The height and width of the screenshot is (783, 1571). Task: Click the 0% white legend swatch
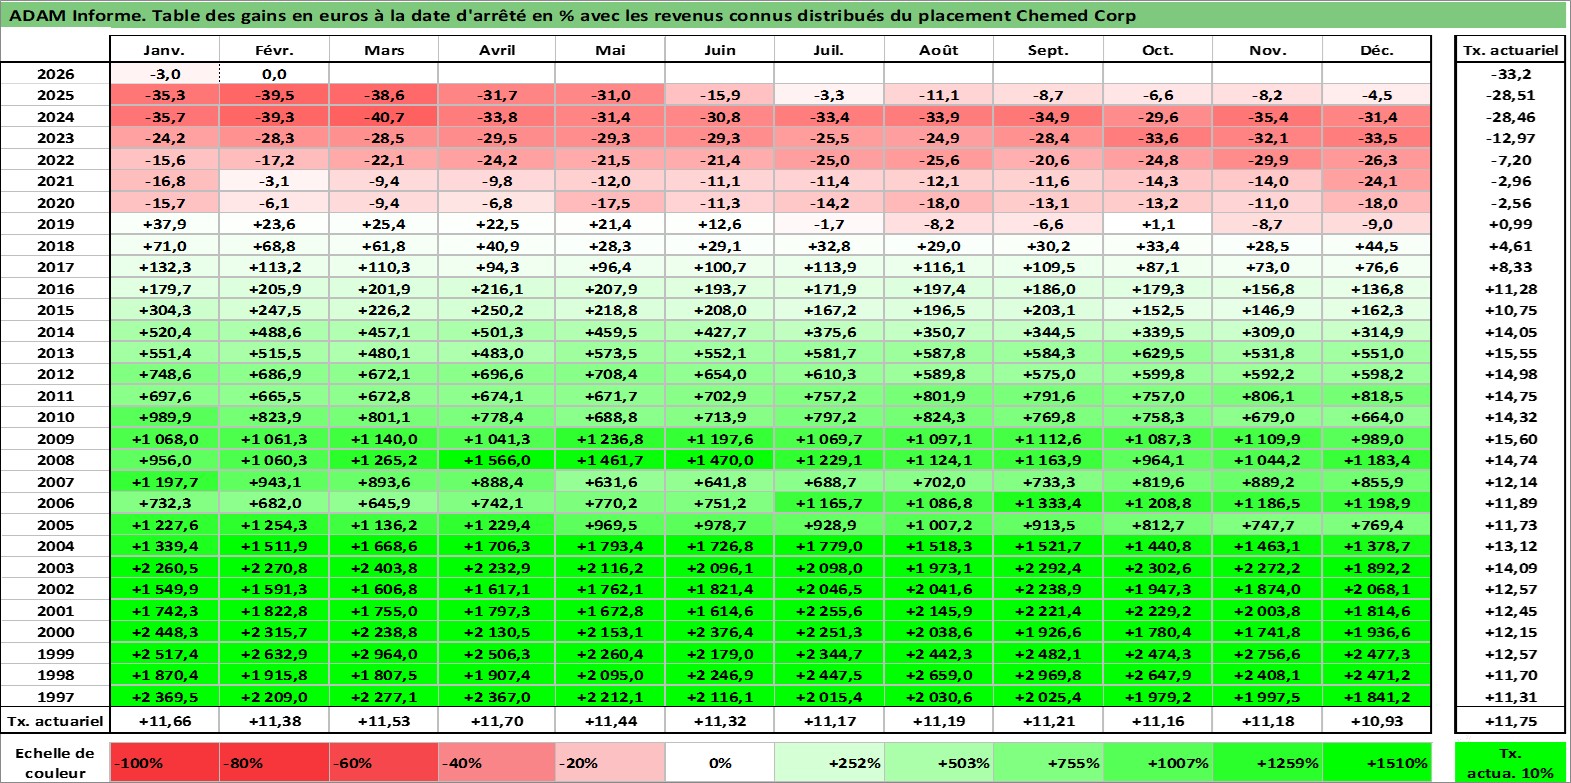(x=720, y=762)
